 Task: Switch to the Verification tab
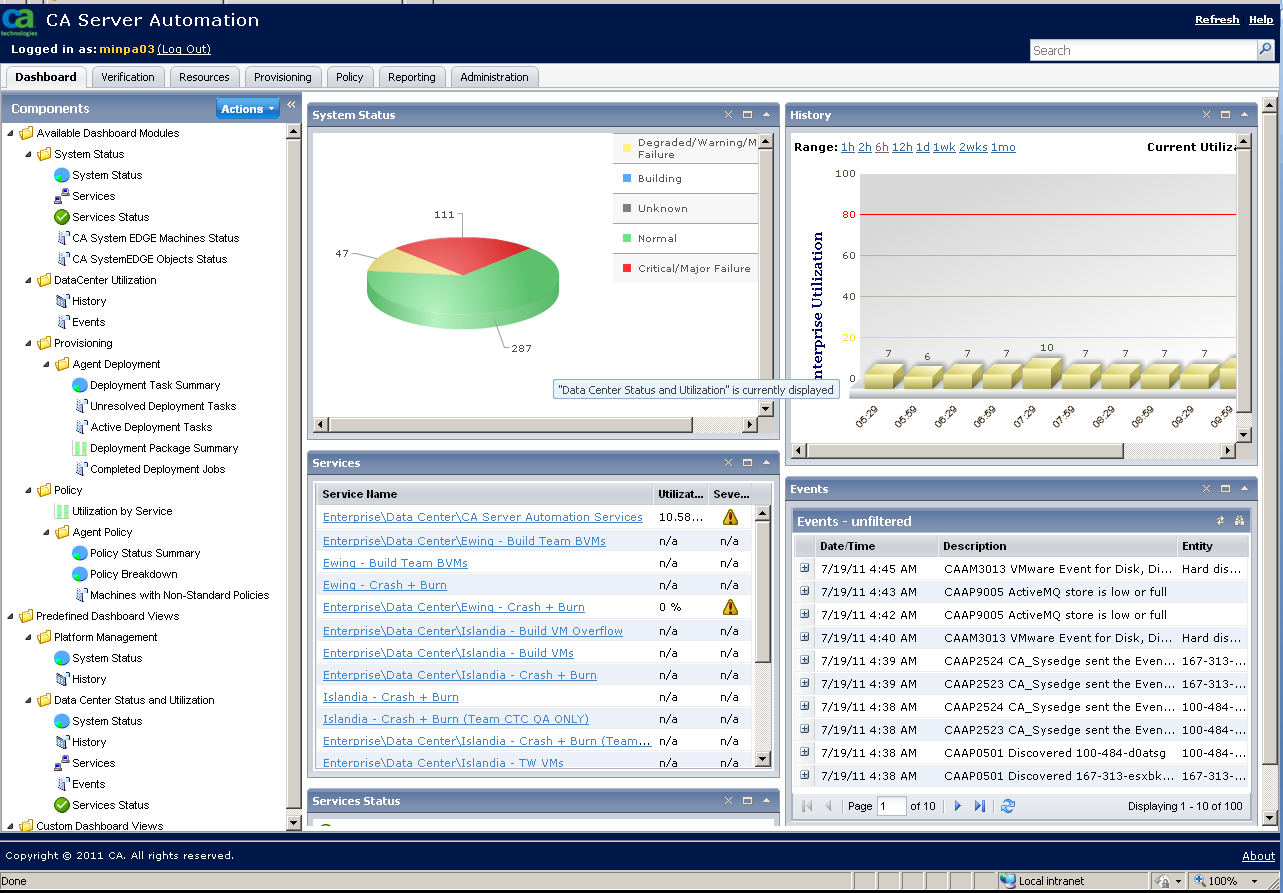[128, 77]
